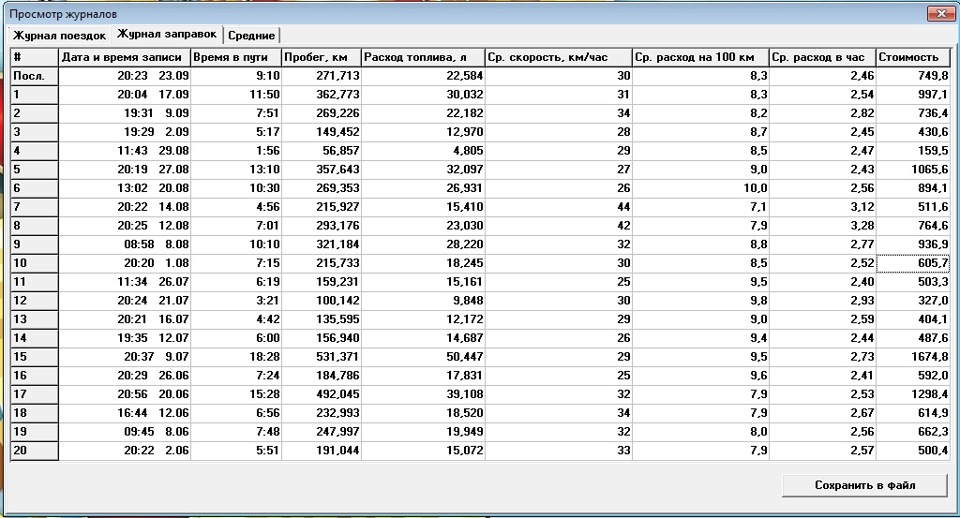Viewport: 960px width, 518px height.
Task: Click mileage cell 56,857
Action: pyautogui.click(x=321, y=151)
